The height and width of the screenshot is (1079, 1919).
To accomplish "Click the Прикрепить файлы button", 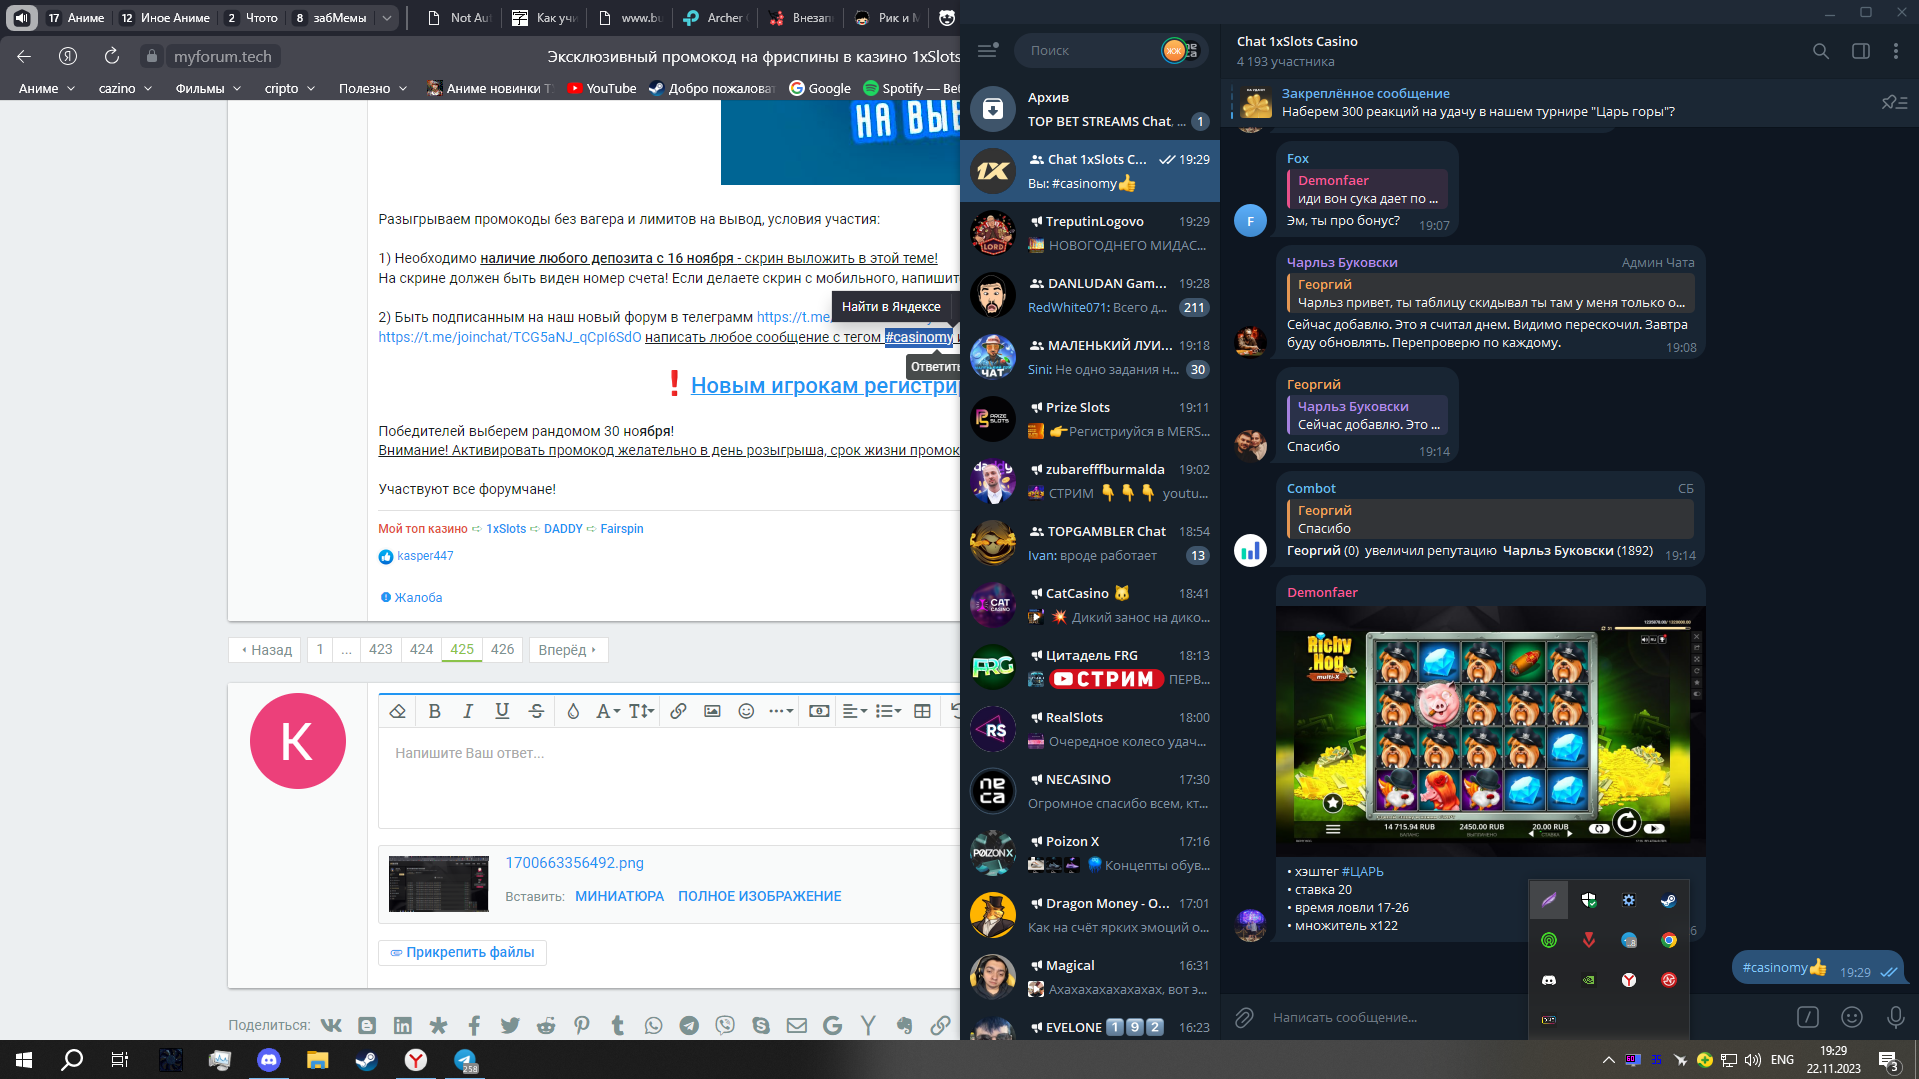I will coord(462,952).
